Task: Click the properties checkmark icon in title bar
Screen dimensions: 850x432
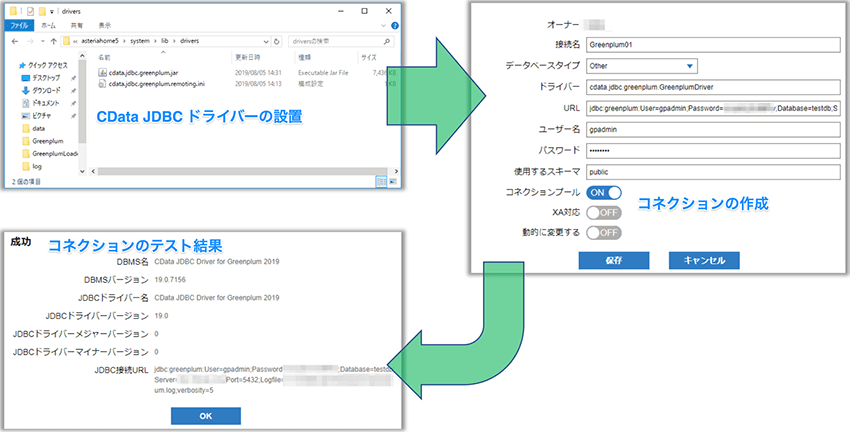Action: (x=30, y=11)
